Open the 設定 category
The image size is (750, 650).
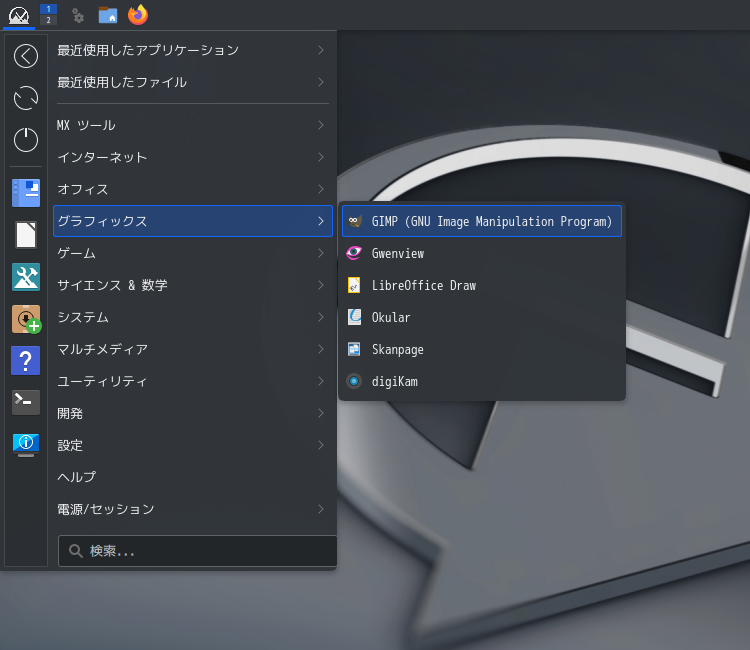(x=193, y=445)
